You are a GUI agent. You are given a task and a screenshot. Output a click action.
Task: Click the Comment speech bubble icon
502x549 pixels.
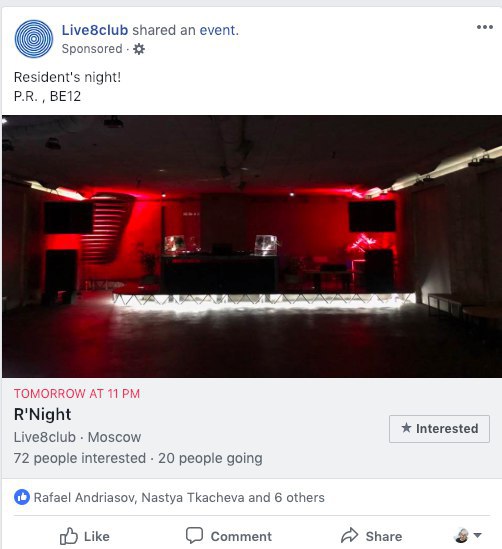pos(194,536)
